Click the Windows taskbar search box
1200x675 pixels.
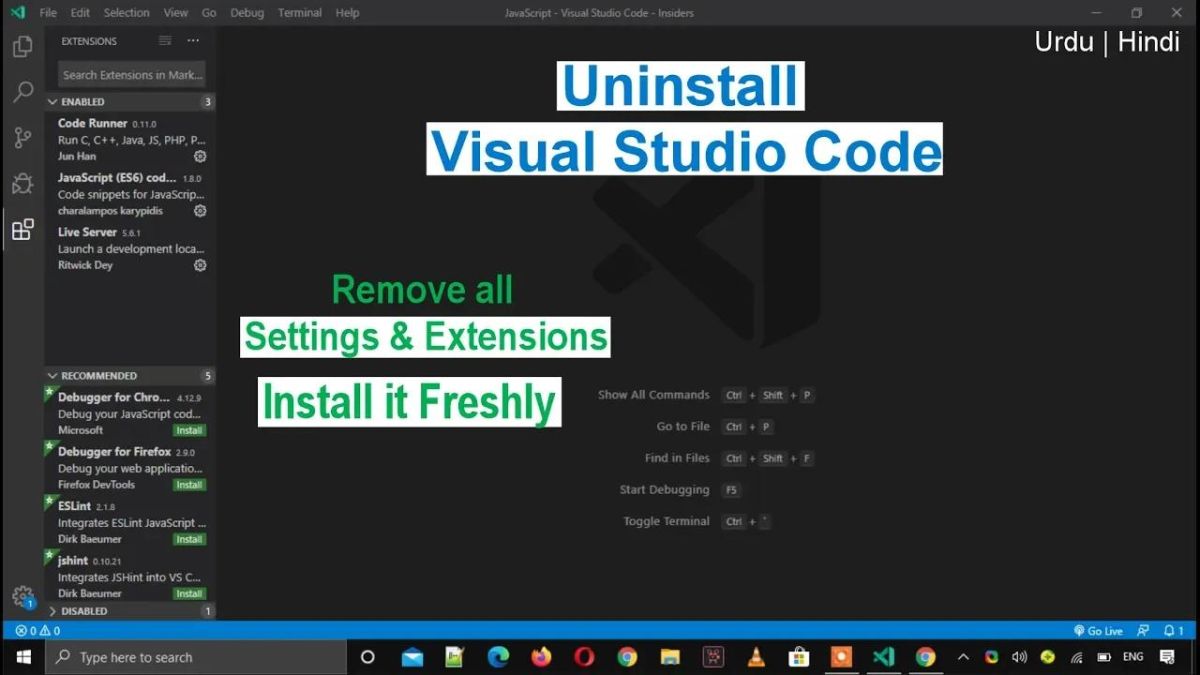(x=196, y=657)
